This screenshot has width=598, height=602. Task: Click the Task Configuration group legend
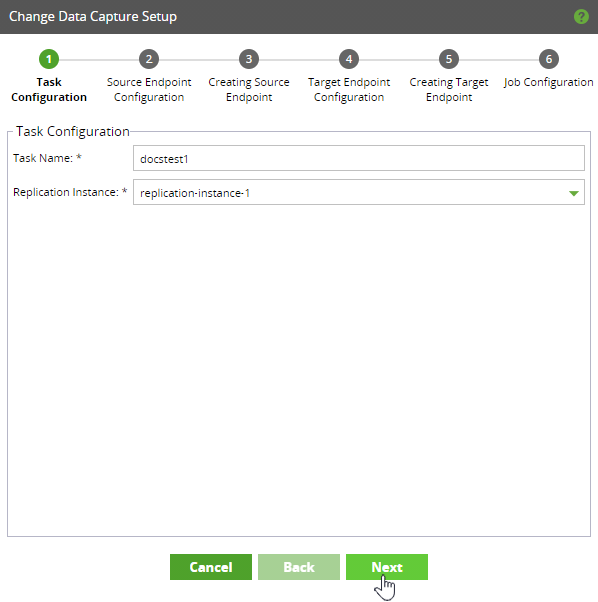[x=73, y=131]
